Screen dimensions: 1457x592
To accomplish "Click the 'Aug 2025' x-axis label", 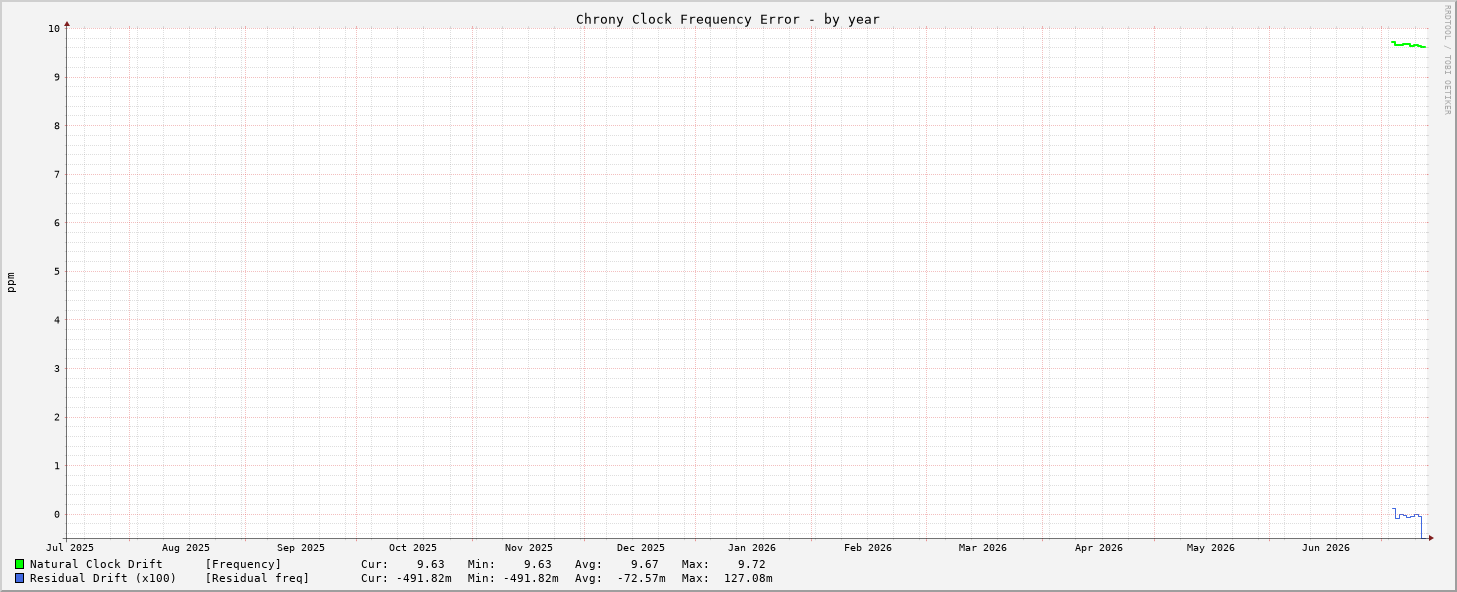I will [186, 548].
